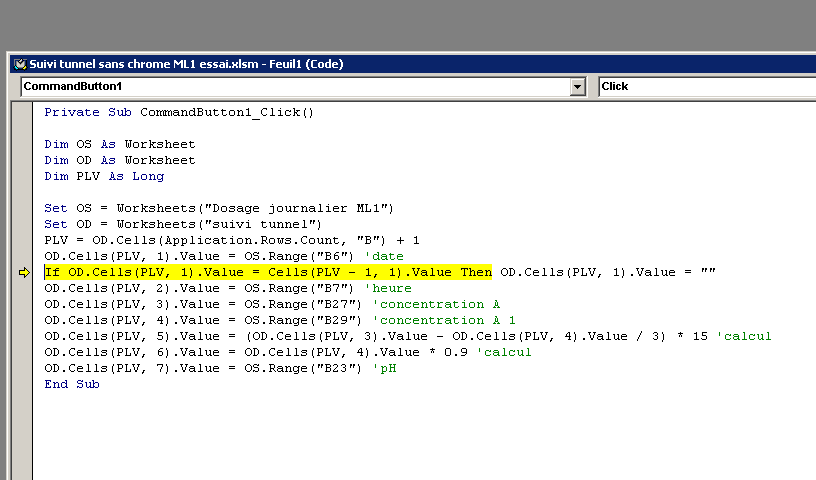Viewport: 816px width, 480px height.
Task: Click the margin indicator bar beside 'End Sub'
Action: coord(22,384)
